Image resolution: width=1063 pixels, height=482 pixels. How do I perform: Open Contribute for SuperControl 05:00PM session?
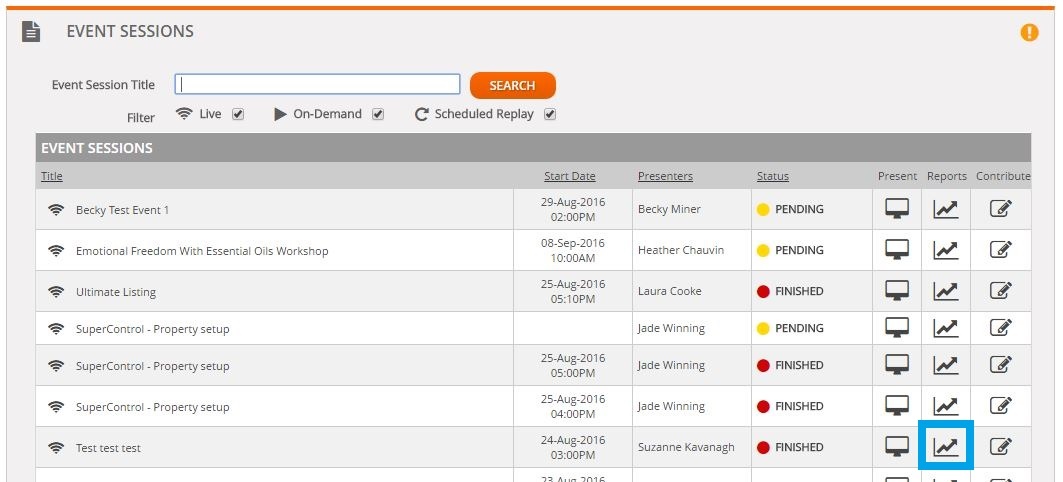click(x=1001, y=365)
